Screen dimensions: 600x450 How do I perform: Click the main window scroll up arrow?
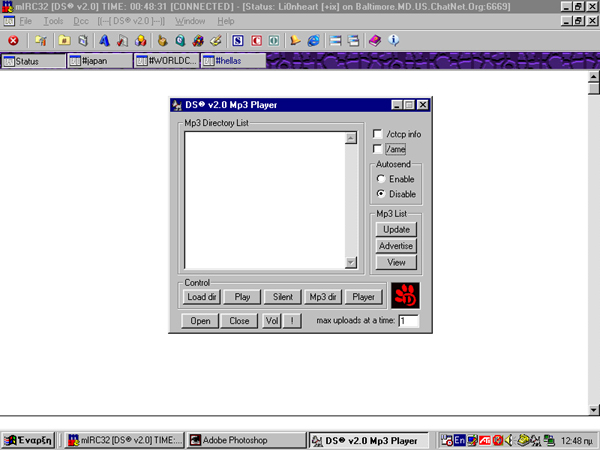(594, 77)
